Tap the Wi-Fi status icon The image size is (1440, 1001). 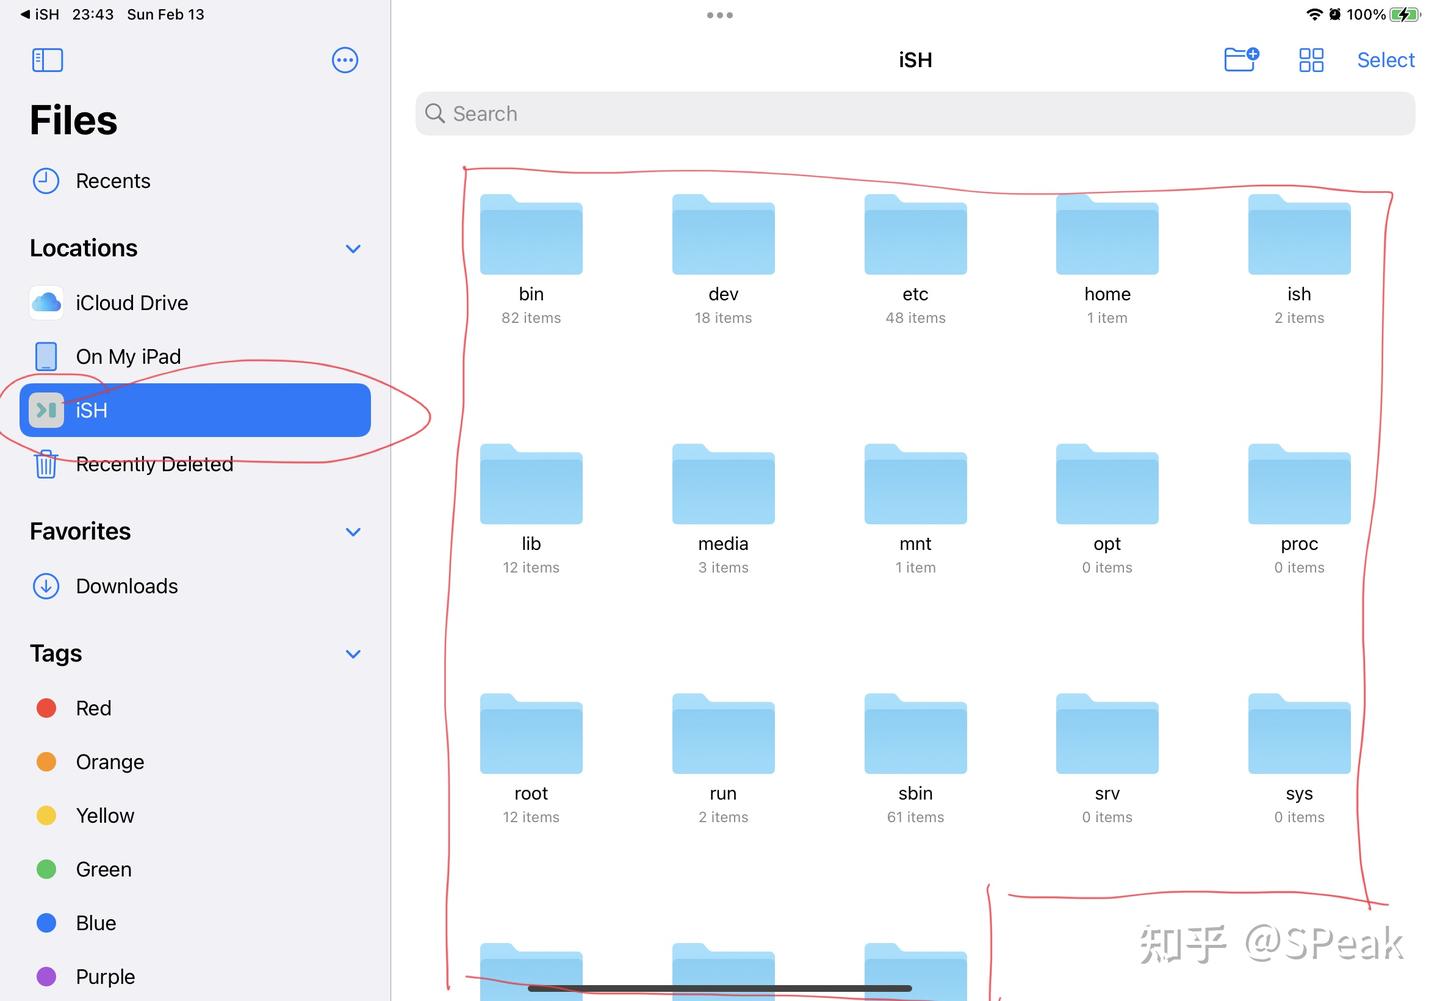click(1313, 14)
